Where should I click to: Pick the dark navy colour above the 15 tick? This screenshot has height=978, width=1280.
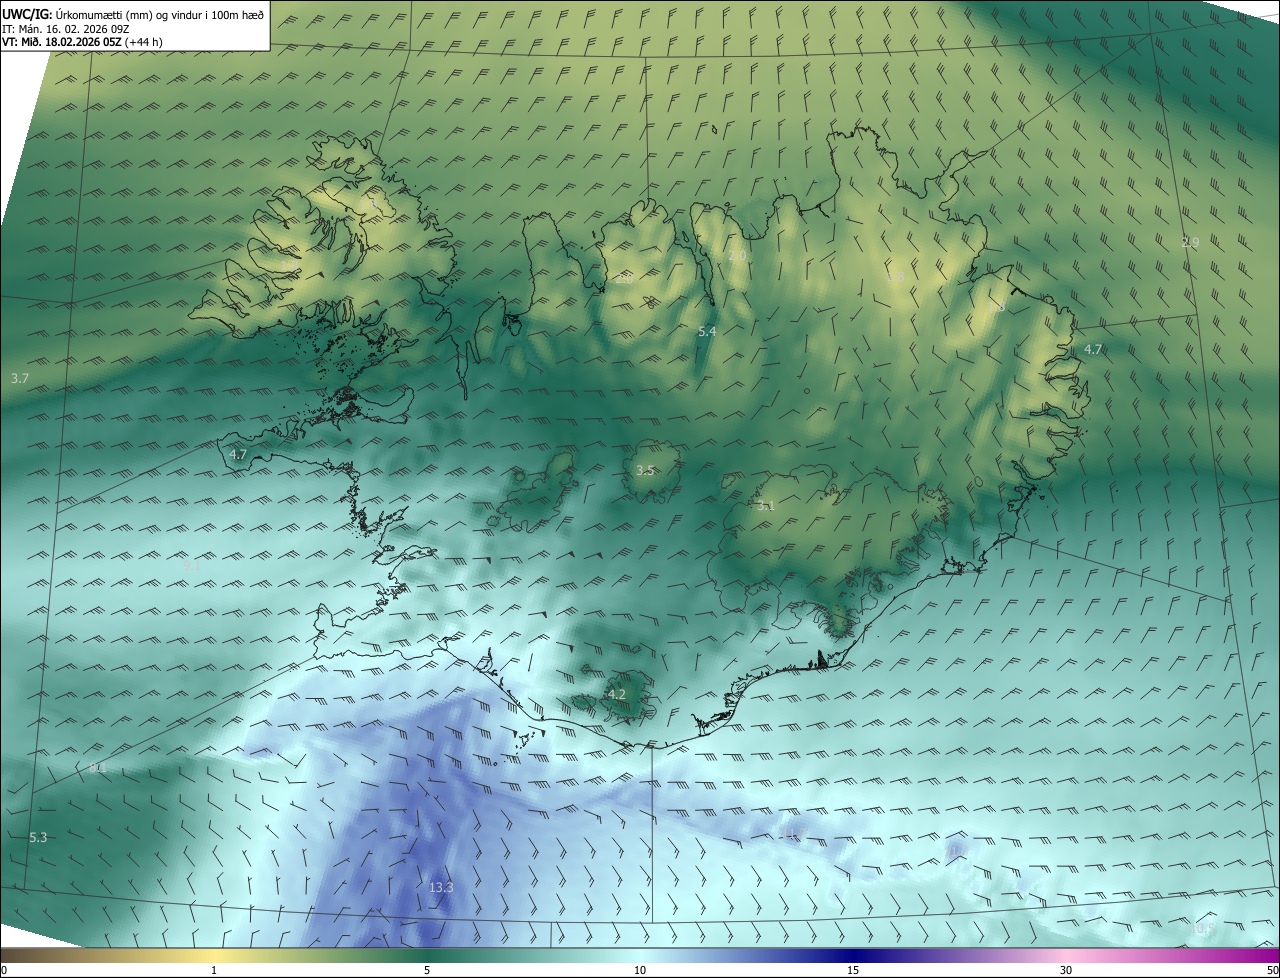[853, 955]
